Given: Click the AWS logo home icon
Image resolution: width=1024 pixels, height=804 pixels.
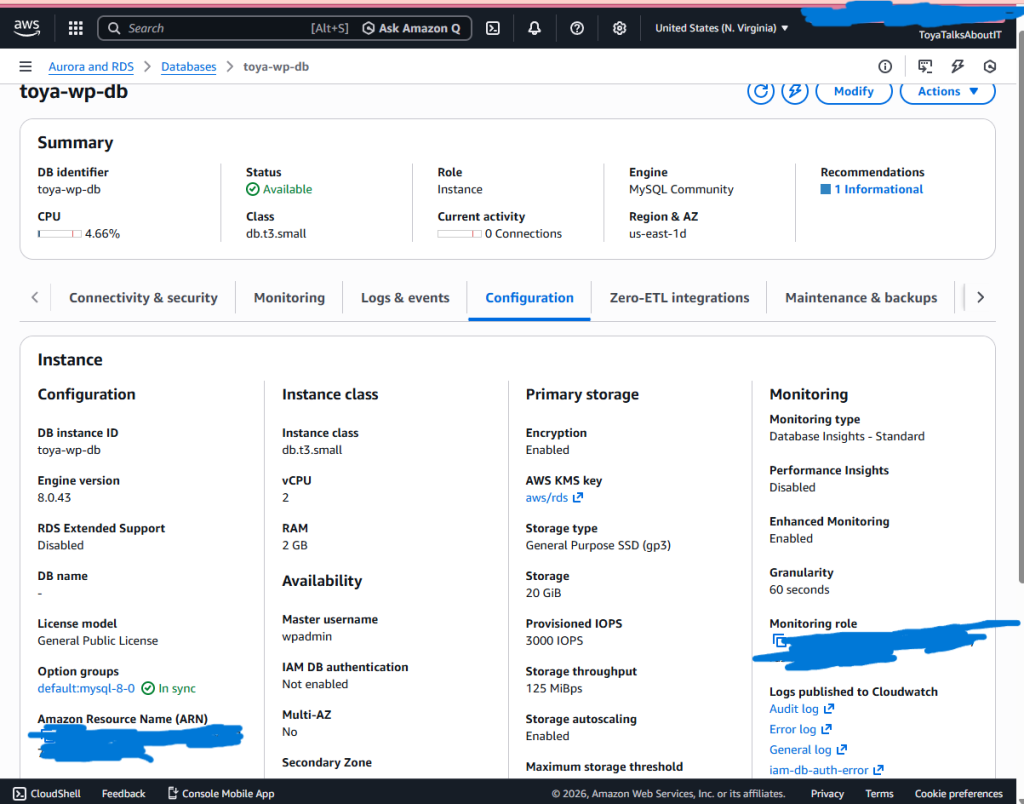Looking at the screenshot, I should click(27, 28).
